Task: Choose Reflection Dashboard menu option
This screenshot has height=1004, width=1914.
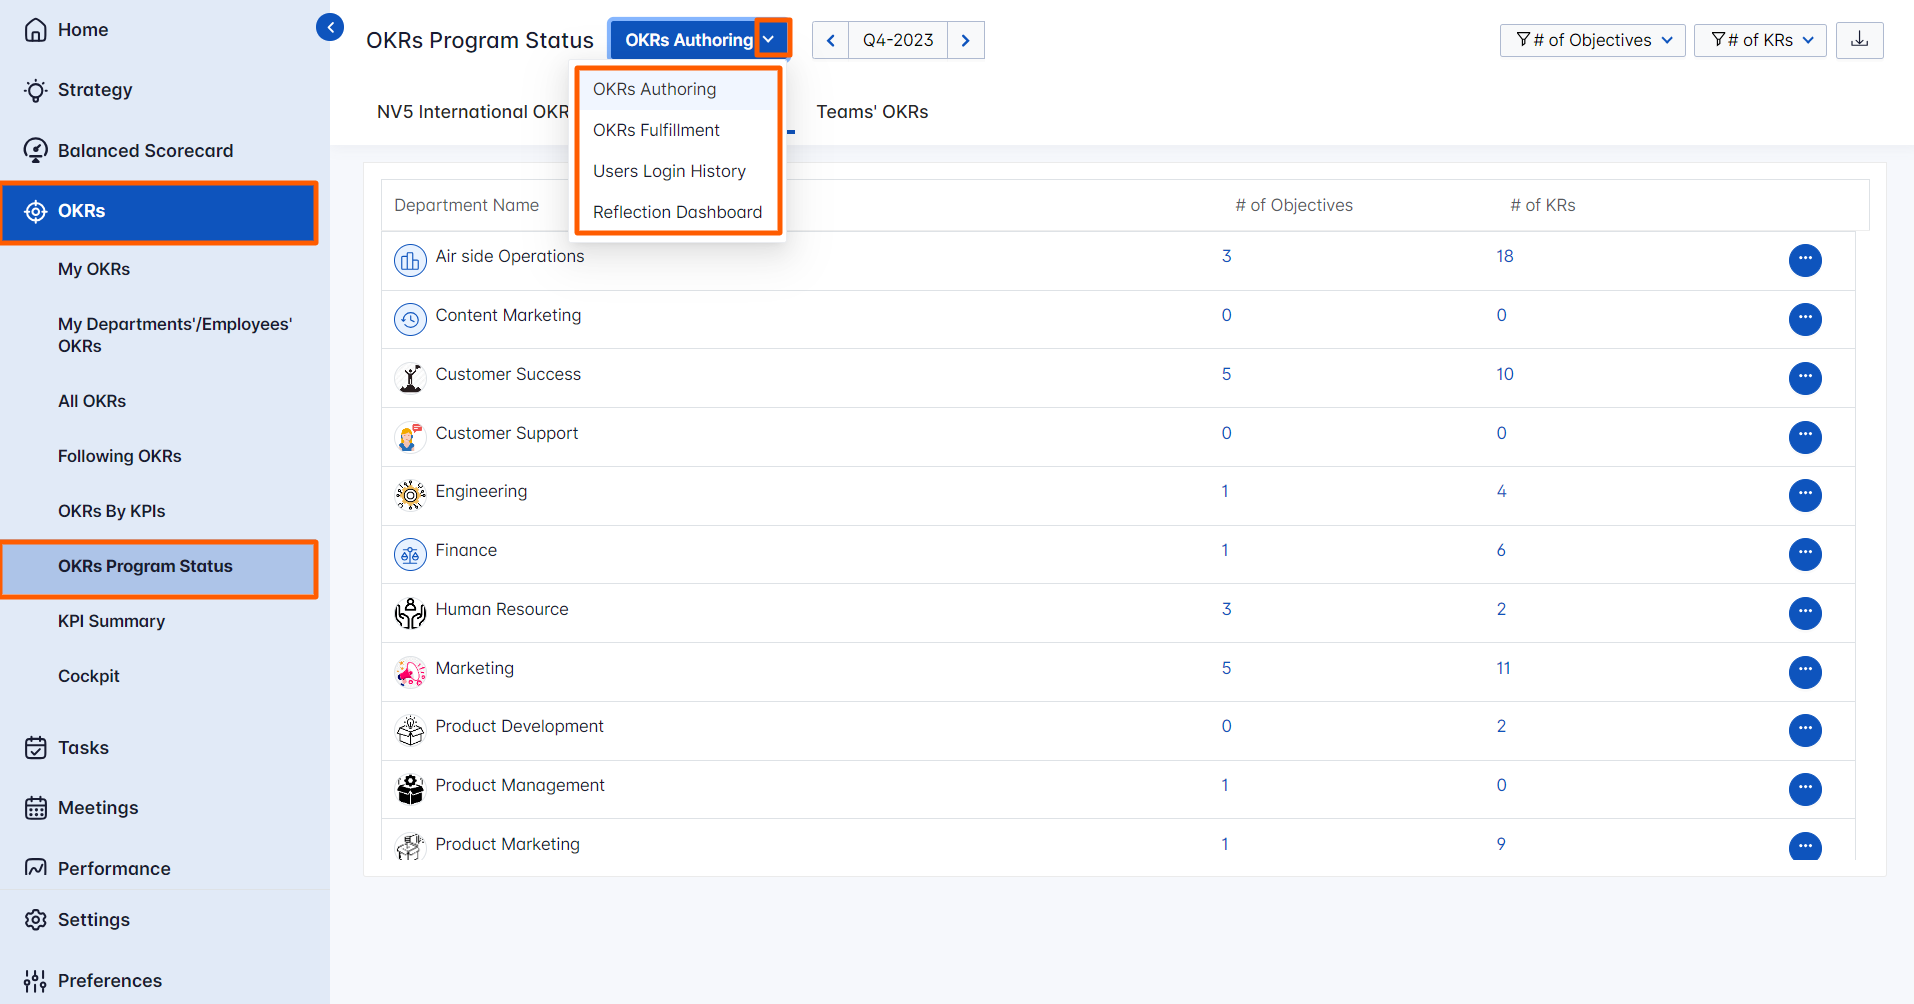Action: click(x=677, y=212)
